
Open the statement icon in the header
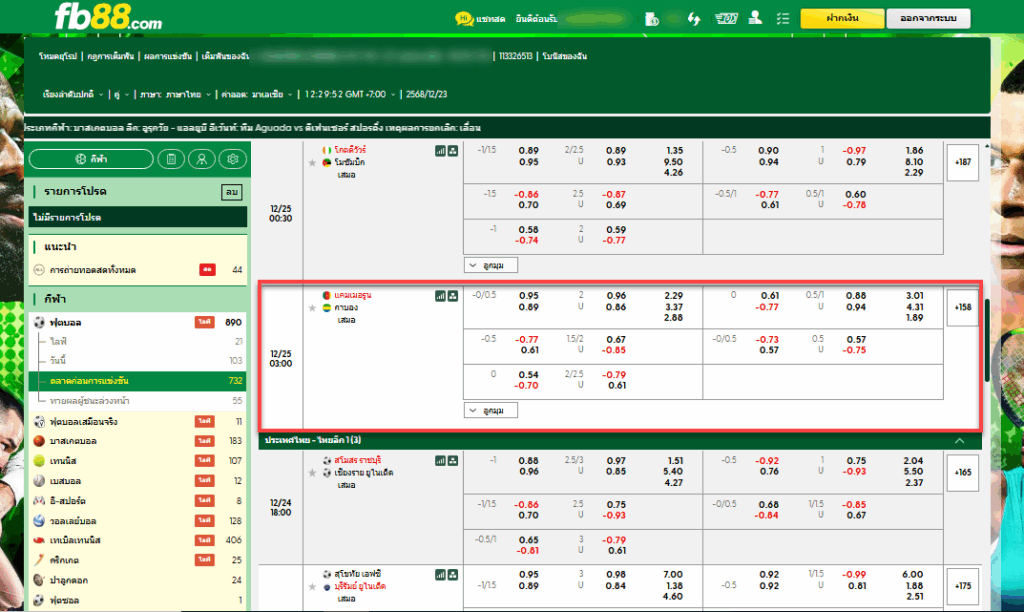click(x=651, y=19)
